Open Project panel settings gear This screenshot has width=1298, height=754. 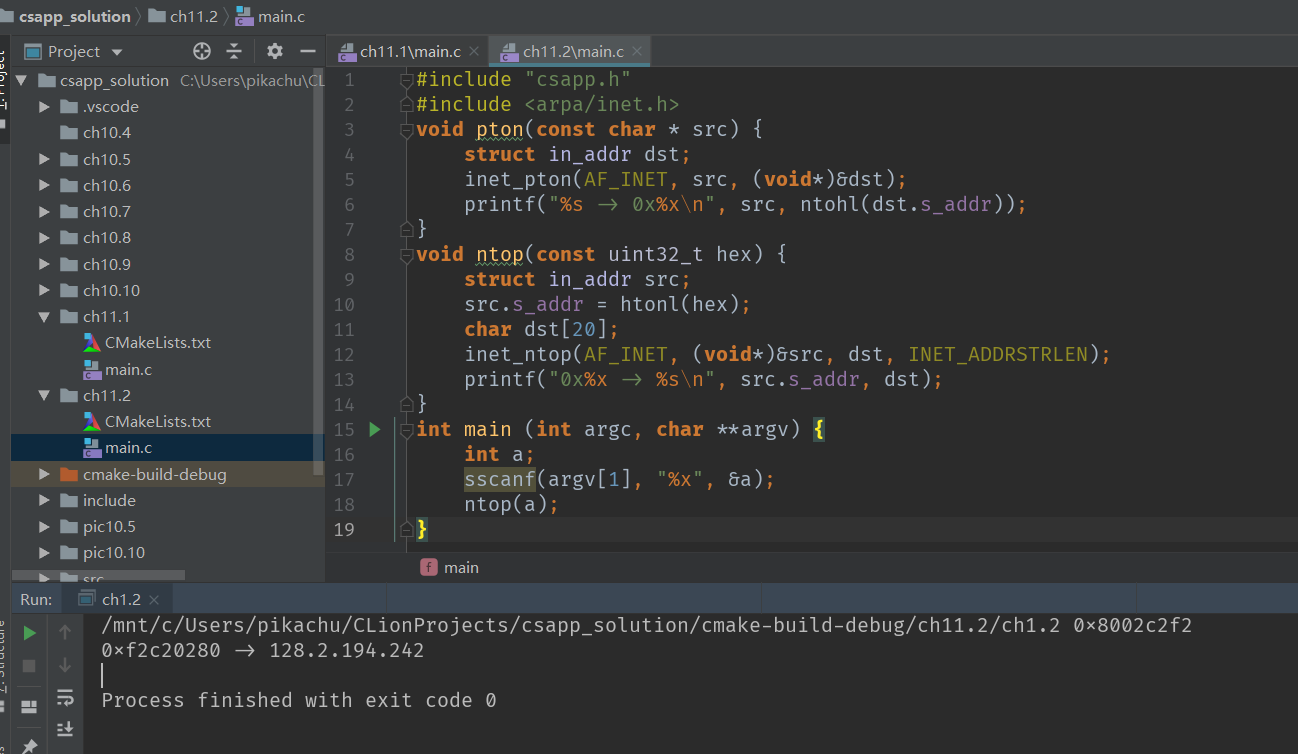coord(275,51)
